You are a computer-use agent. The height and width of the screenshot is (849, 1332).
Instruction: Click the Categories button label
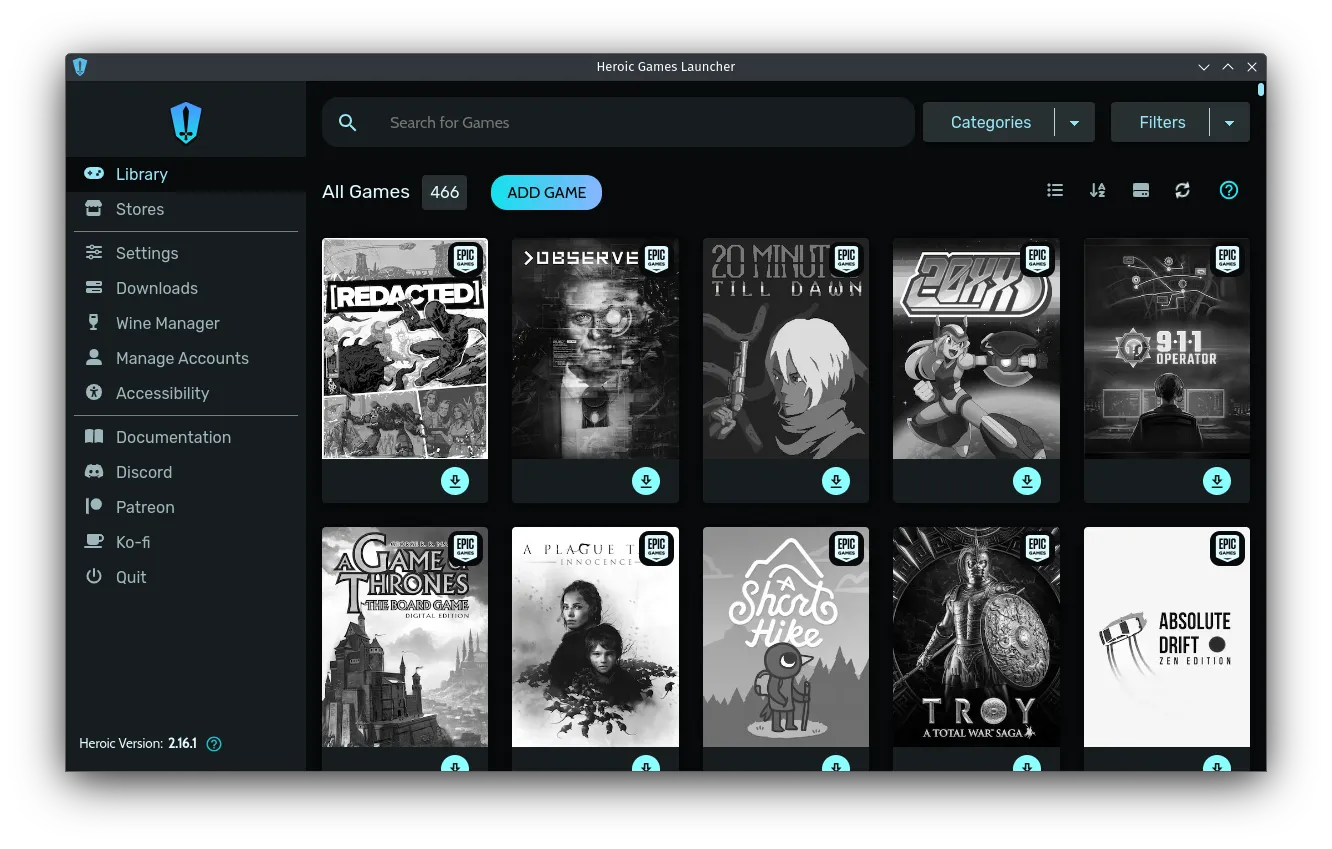click(x=990, y=122)
